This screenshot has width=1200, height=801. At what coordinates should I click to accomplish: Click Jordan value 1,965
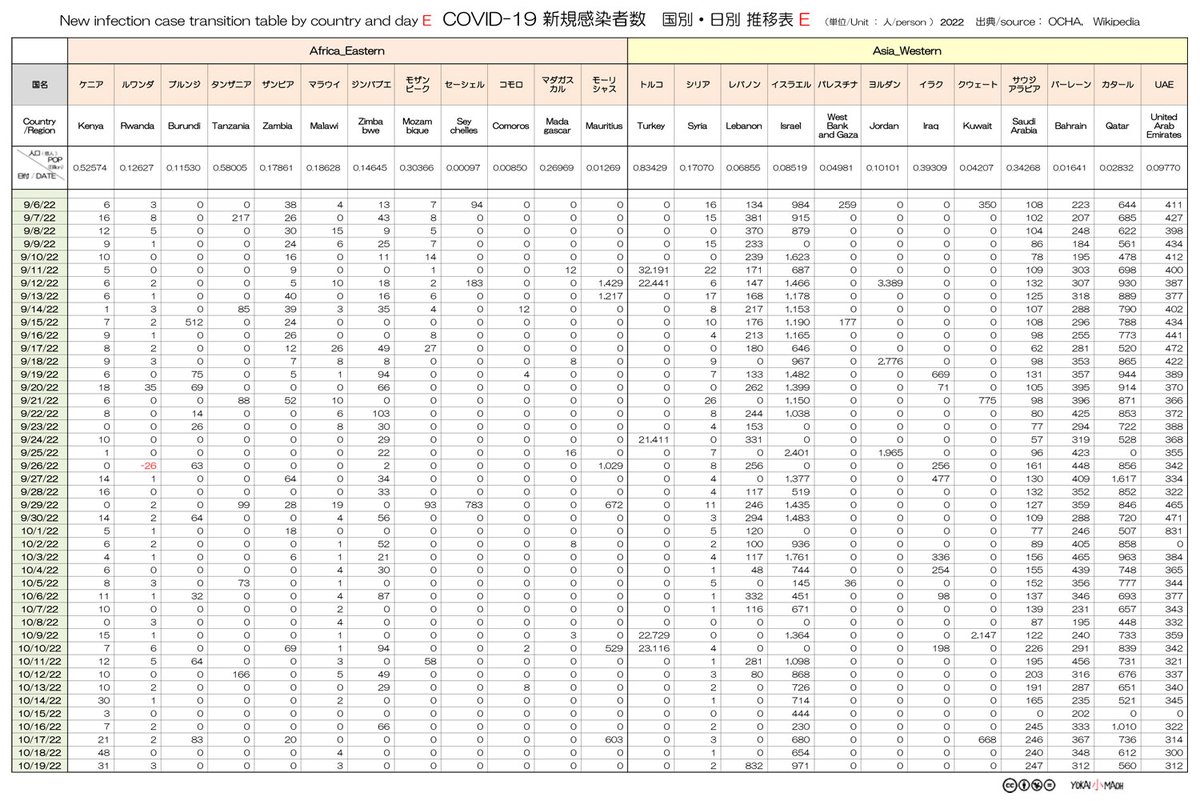pyautogui.click(x=889, y=453)
